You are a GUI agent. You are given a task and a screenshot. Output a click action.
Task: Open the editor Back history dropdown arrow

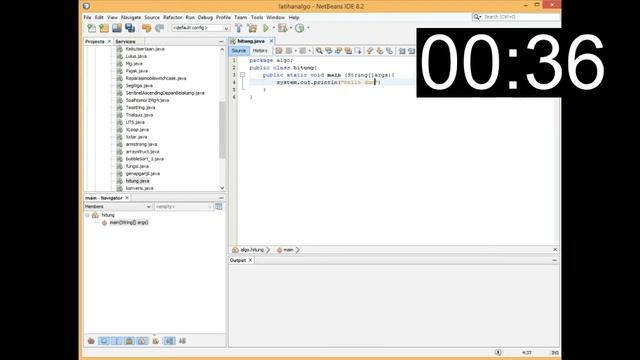[296, 51]
